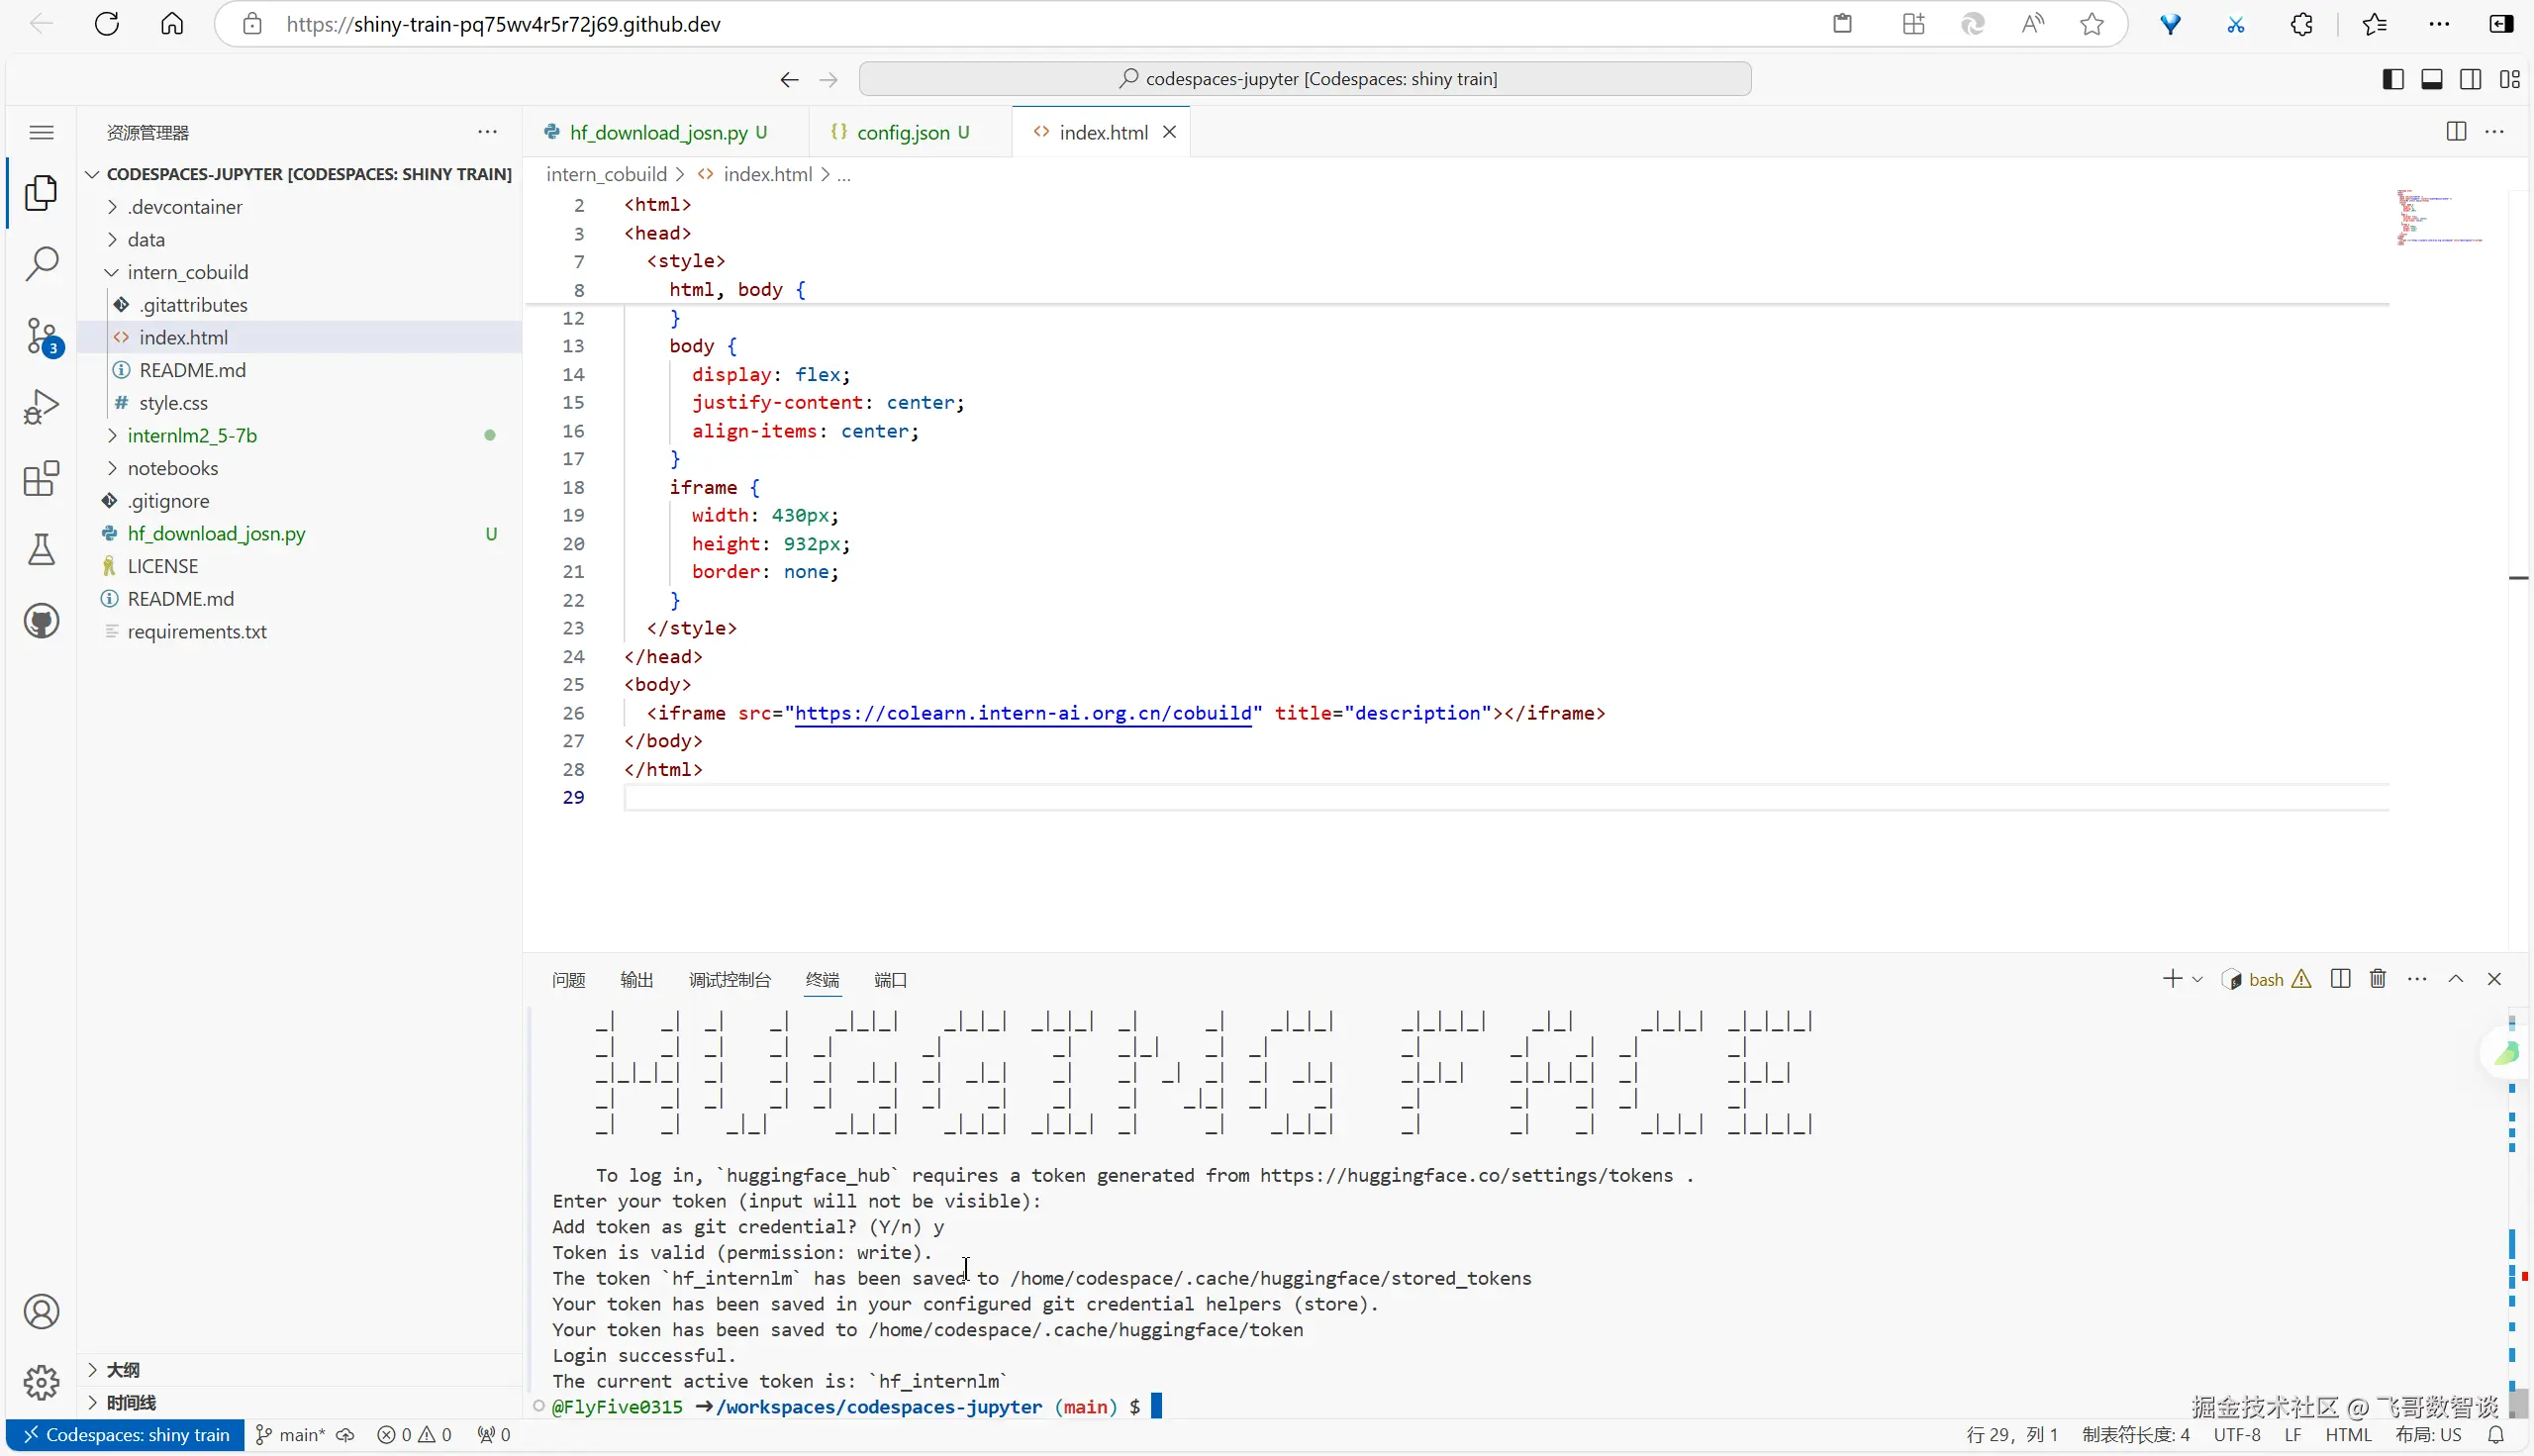This screenshot has width=2534, height=1456.
Task: Split the editor to the right
Action: pos(2456,132)
